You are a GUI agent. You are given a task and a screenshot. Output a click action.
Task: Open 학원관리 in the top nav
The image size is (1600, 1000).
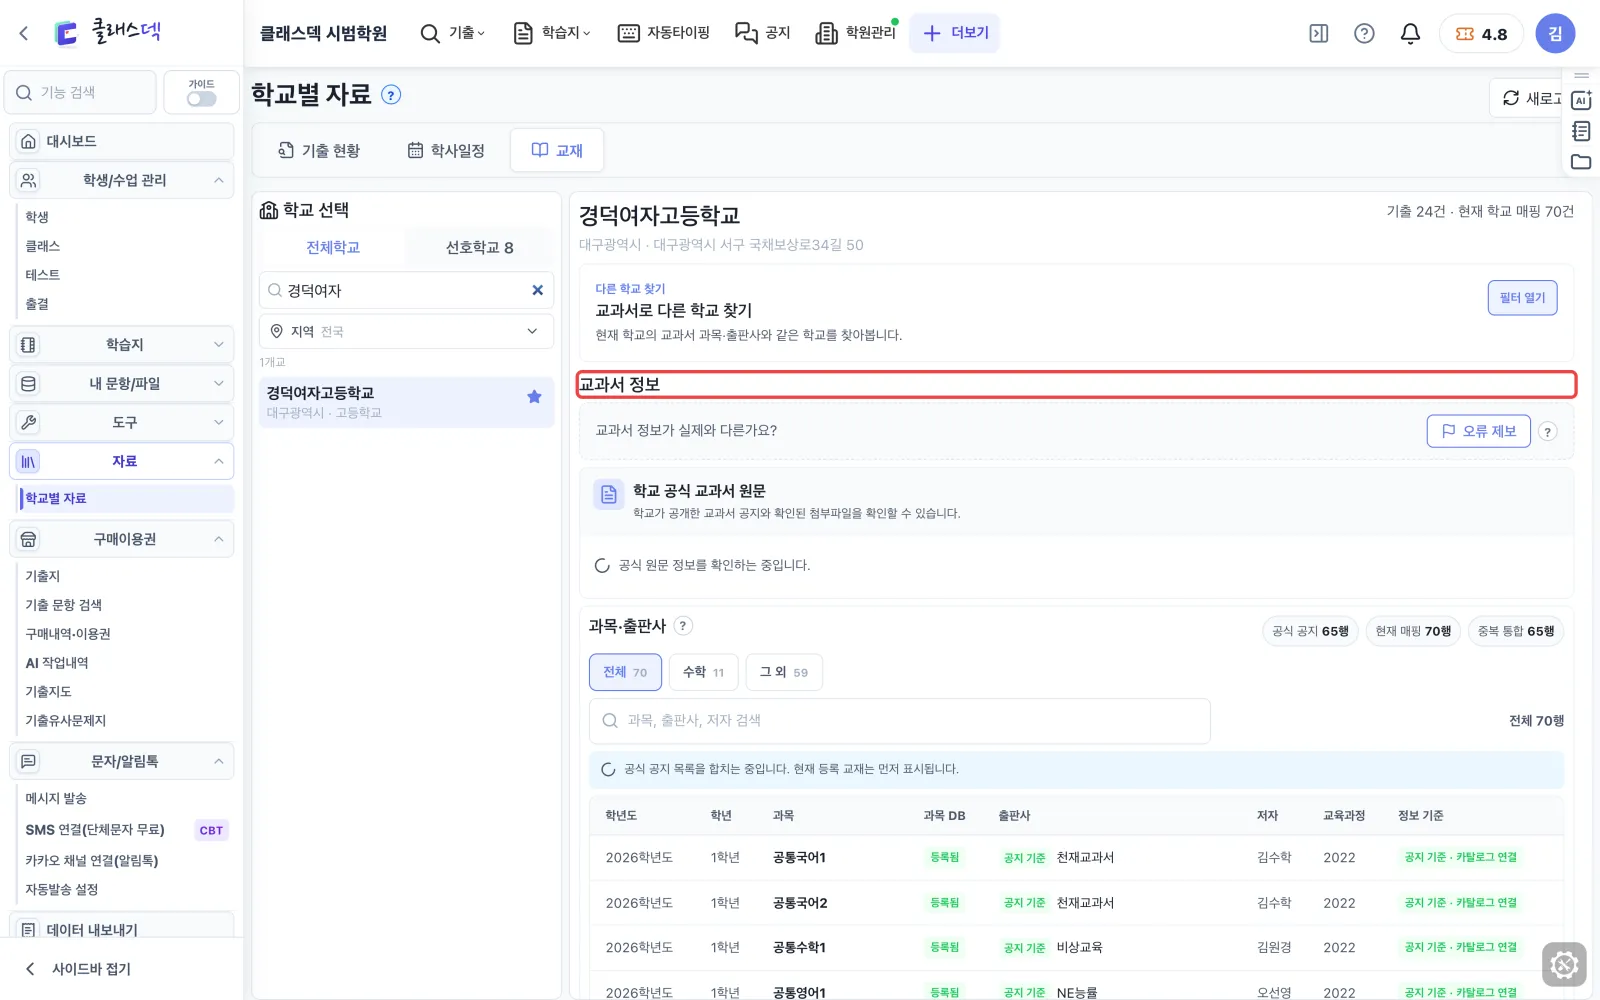click(x=856, y=33)
